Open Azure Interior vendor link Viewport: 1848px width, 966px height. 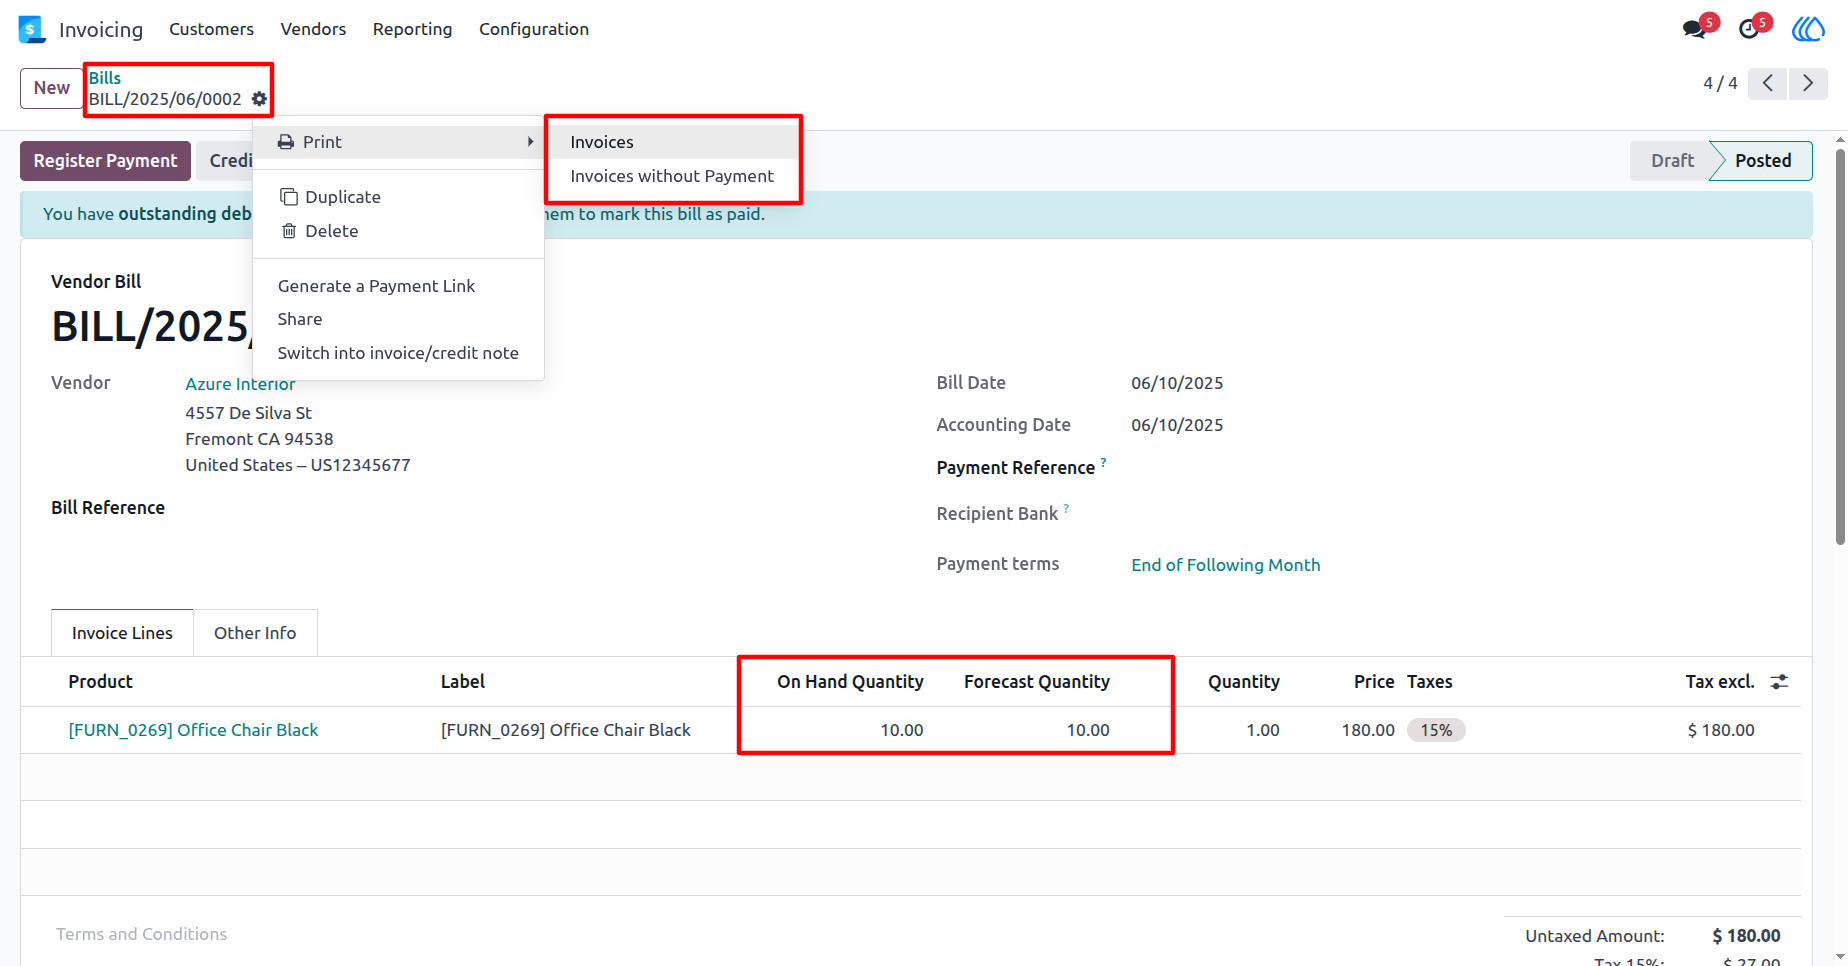tap(240, 384)
